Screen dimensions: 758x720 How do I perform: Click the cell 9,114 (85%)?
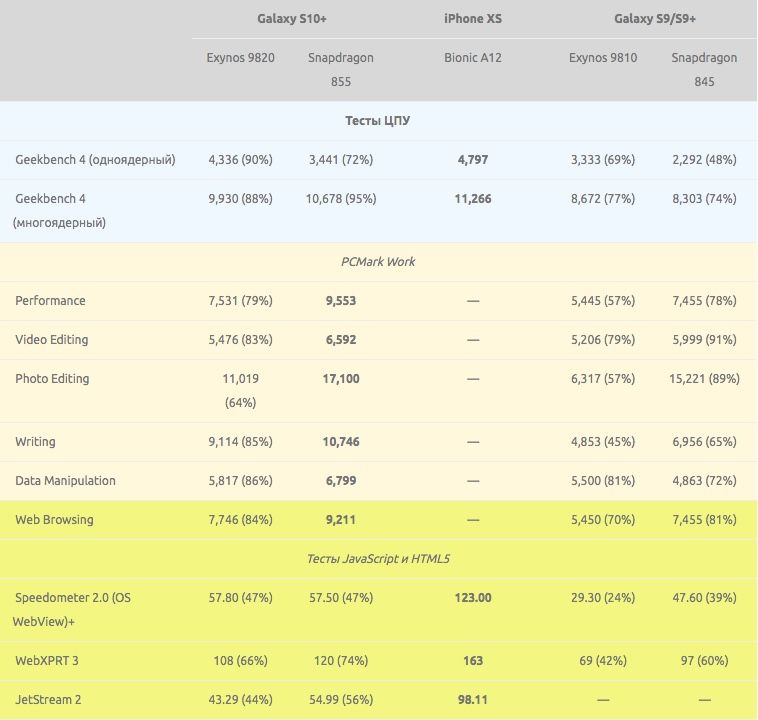click(x=240, y=442)
